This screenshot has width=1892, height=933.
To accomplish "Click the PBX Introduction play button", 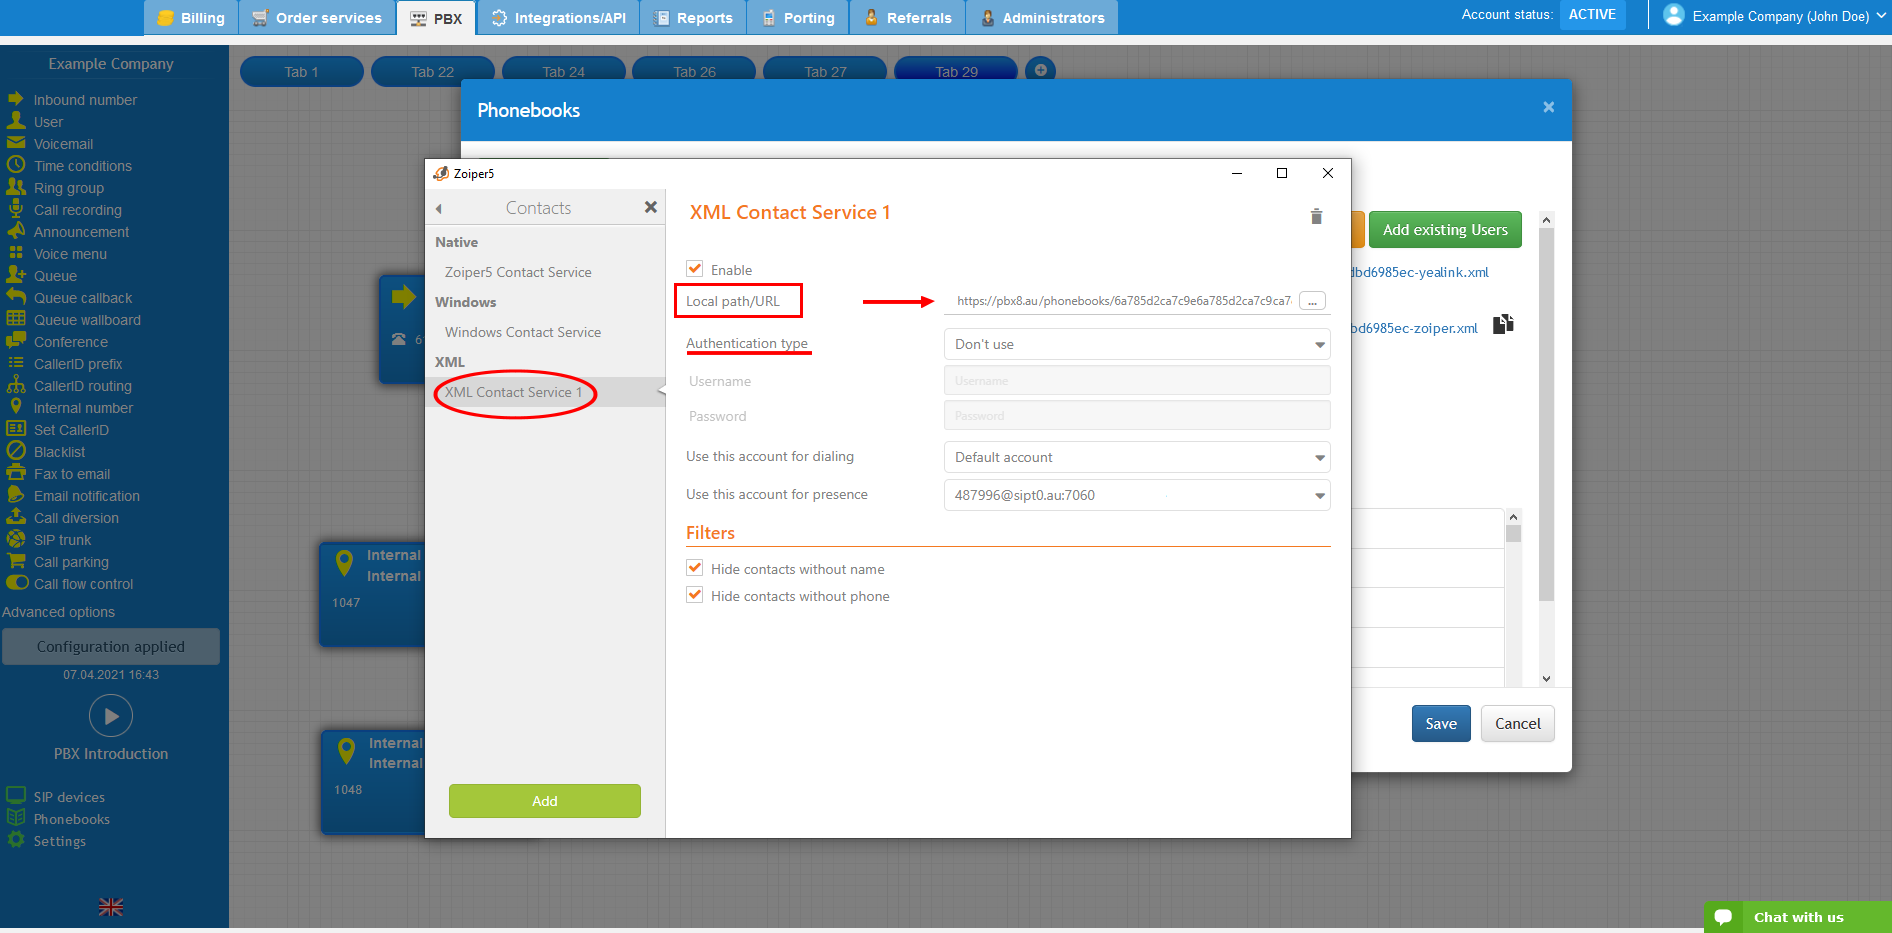I will click(111, 716).
